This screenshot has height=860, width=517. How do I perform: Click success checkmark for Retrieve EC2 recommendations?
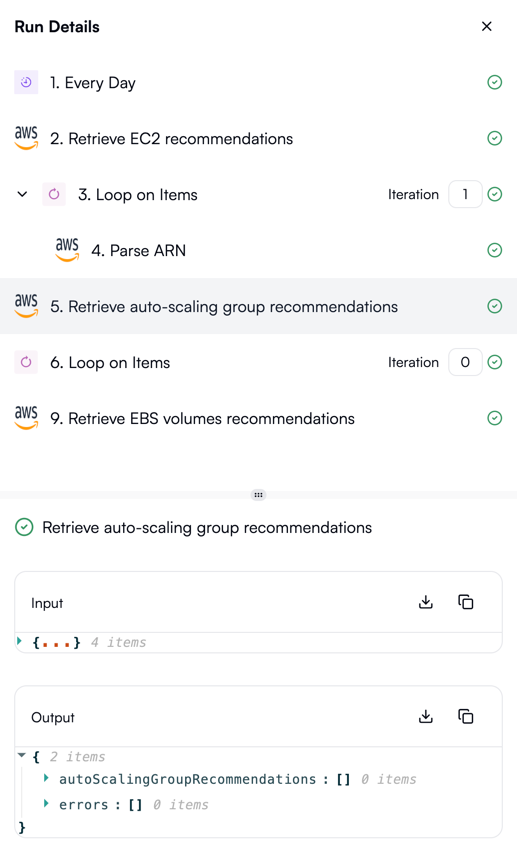495,138
